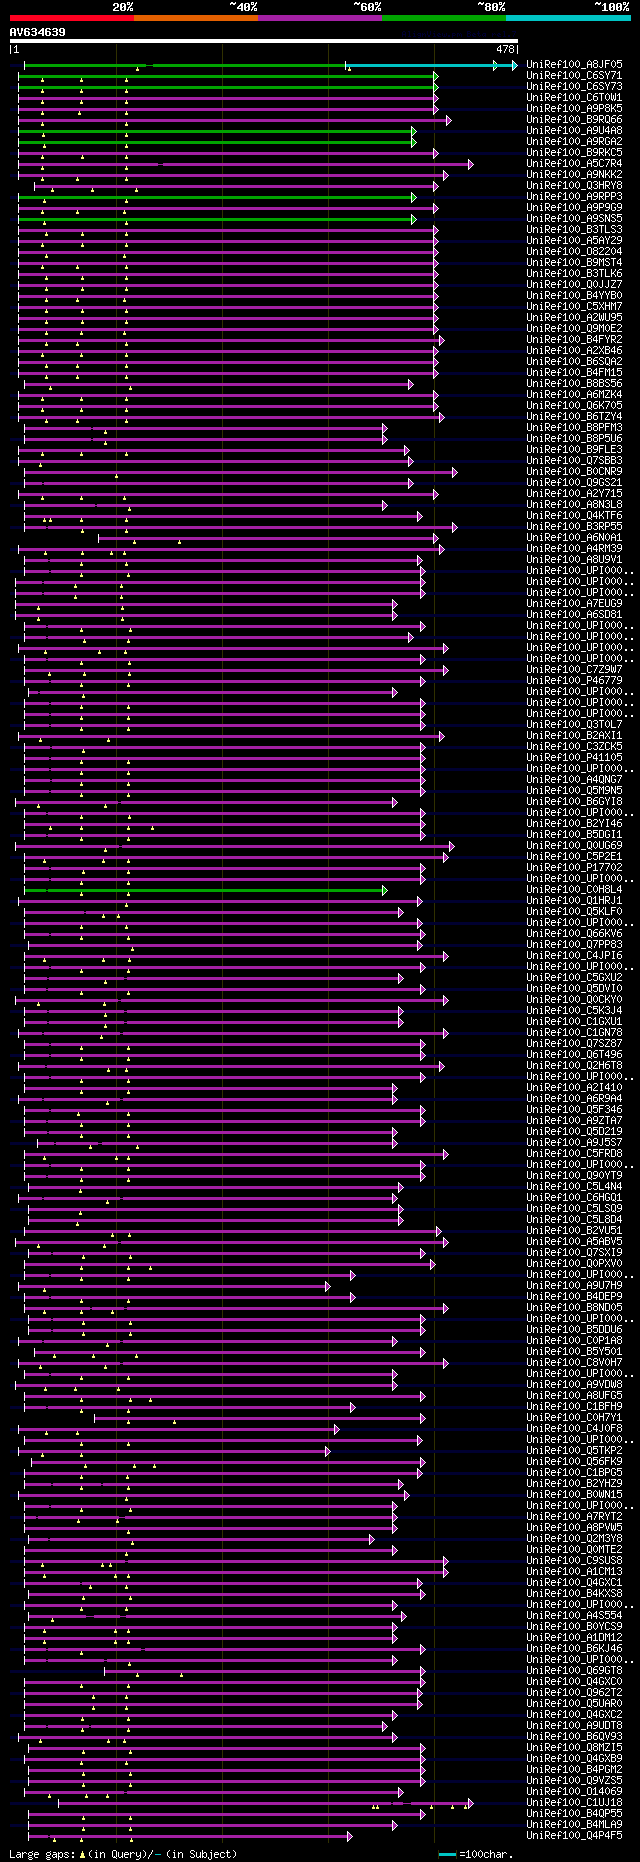The width and height of the screenshot is (640, 1862).
Task: Select the UniRef100_C0H8L4 label
Action: coord(574,889)
